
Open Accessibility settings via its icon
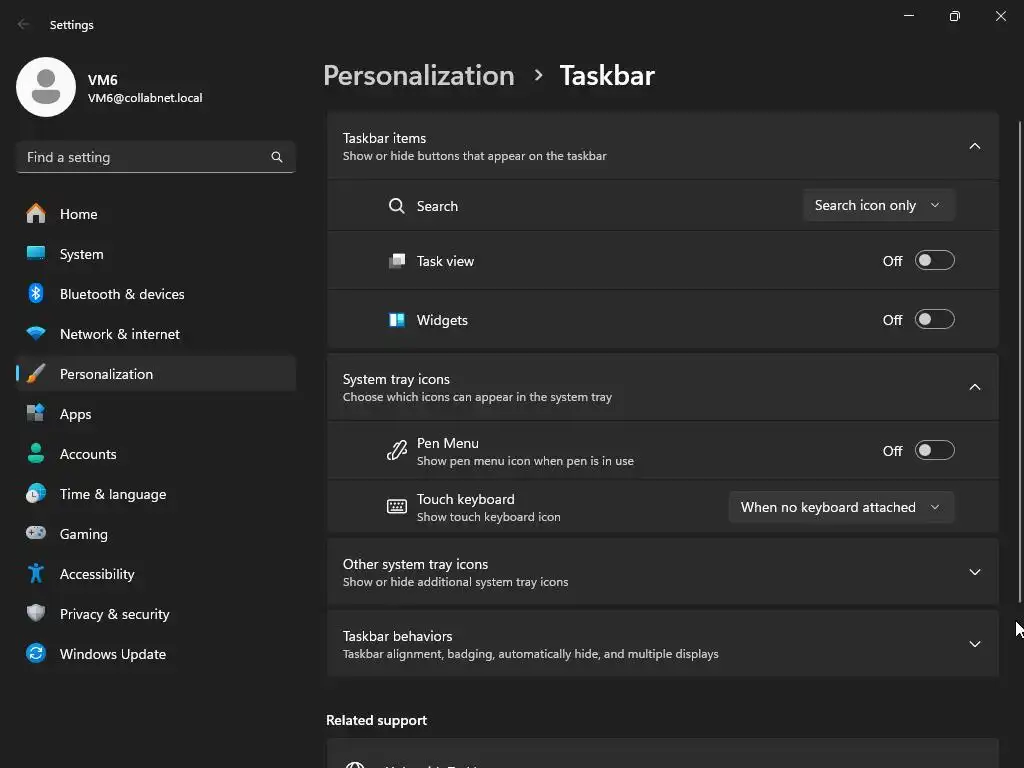click(36, 574)
